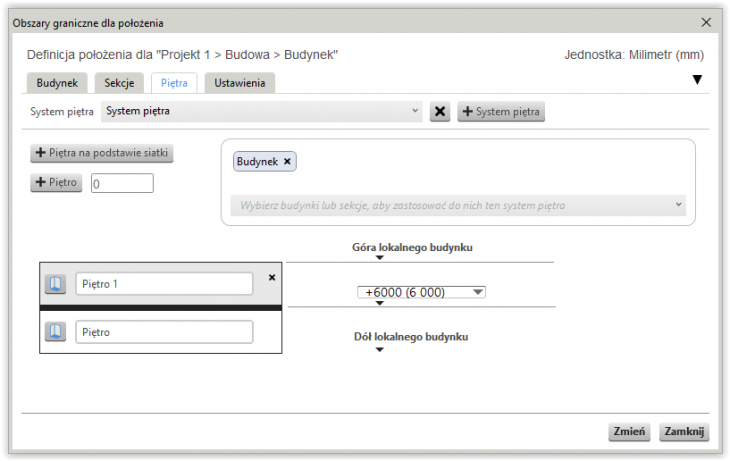This screenshot has width=730, height=461.
Task: Click the Zamknij button
Action: (x=684, y=432)
